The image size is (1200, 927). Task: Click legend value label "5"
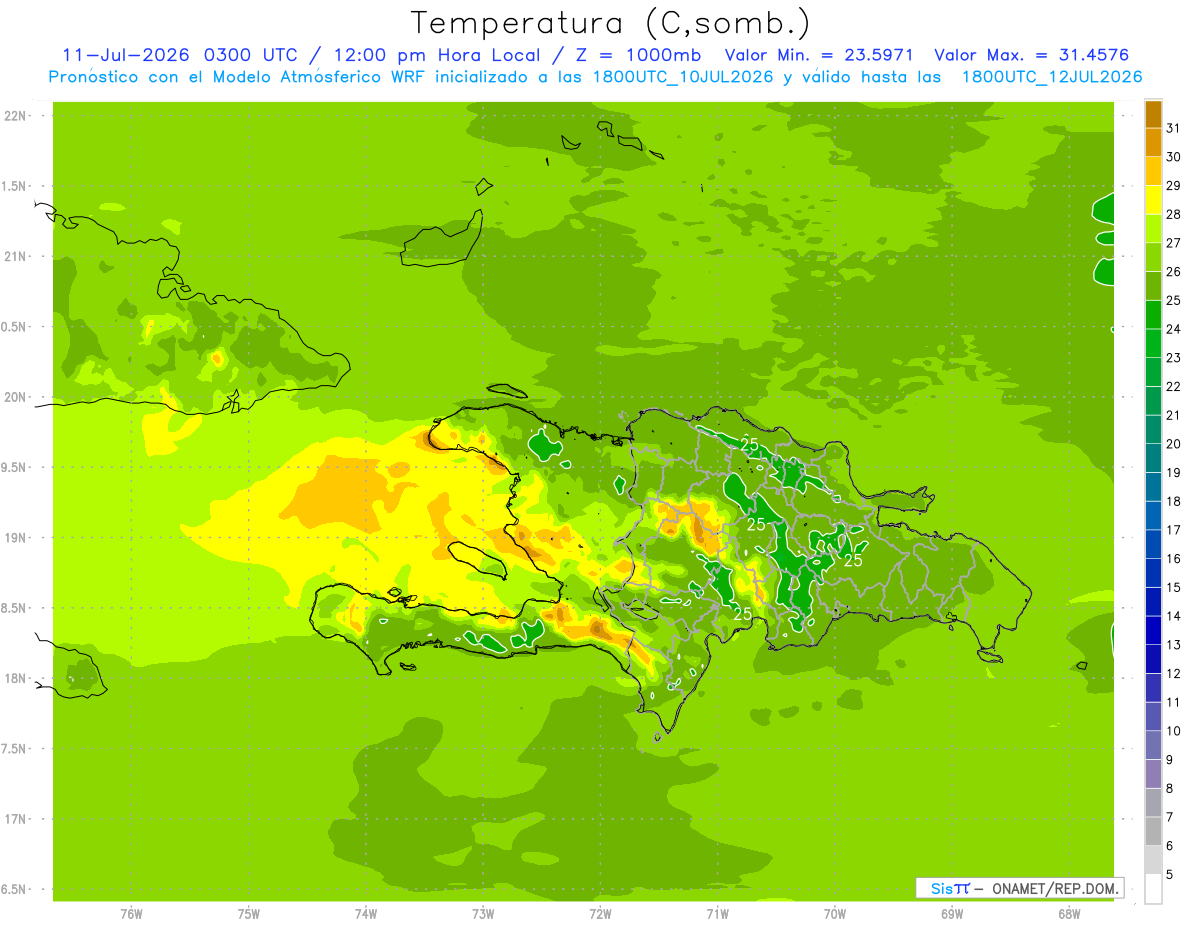pyautogui.click(x=1170, y=875)
